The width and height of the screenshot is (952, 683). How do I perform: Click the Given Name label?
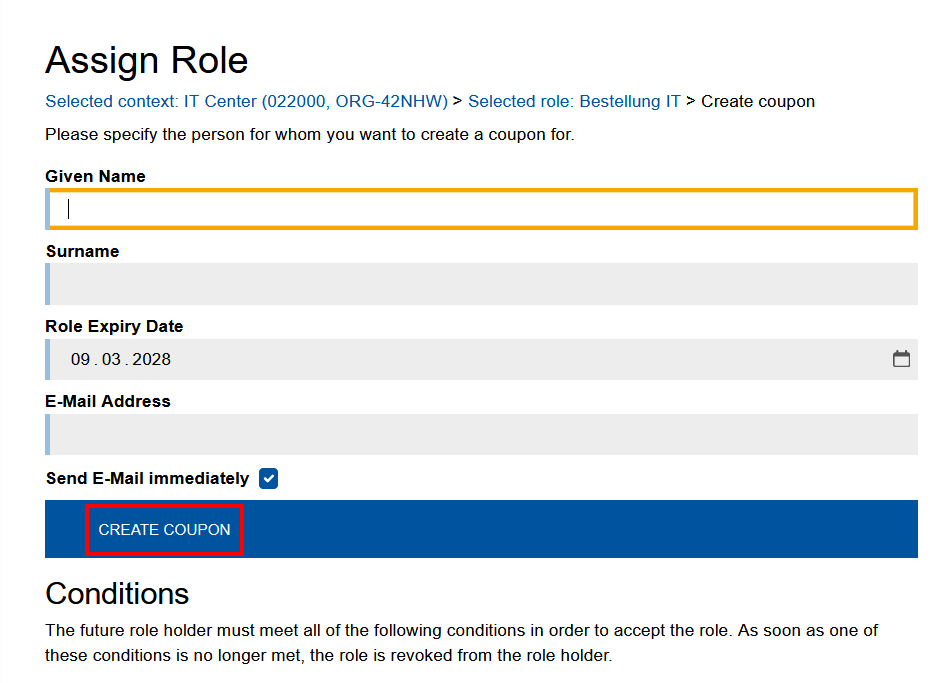coord(95,176)
